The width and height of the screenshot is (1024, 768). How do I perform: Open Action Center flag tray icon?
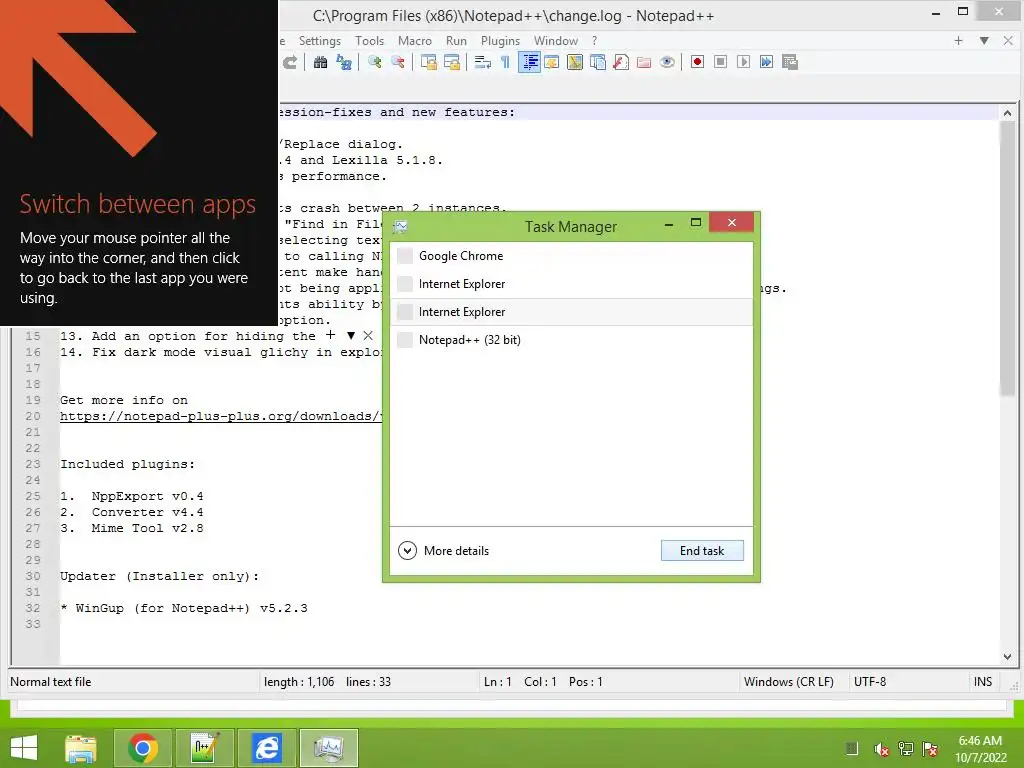(x=930, y=749)
